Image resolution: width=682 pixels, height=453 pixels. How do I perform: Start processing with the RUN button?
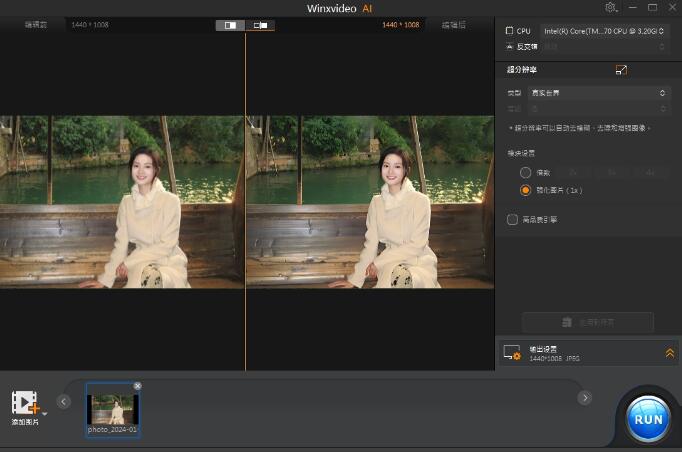[x=648, y=419]
